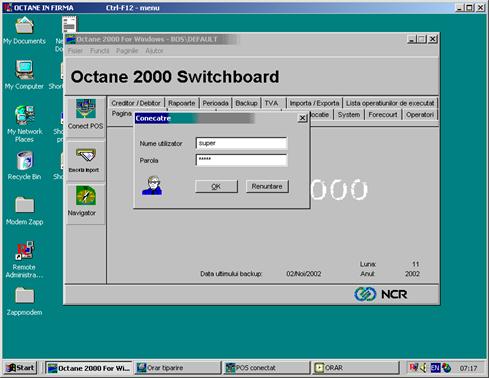The image size is (489, 378).
Task: Open the Start menu
Action: (21, 368)
